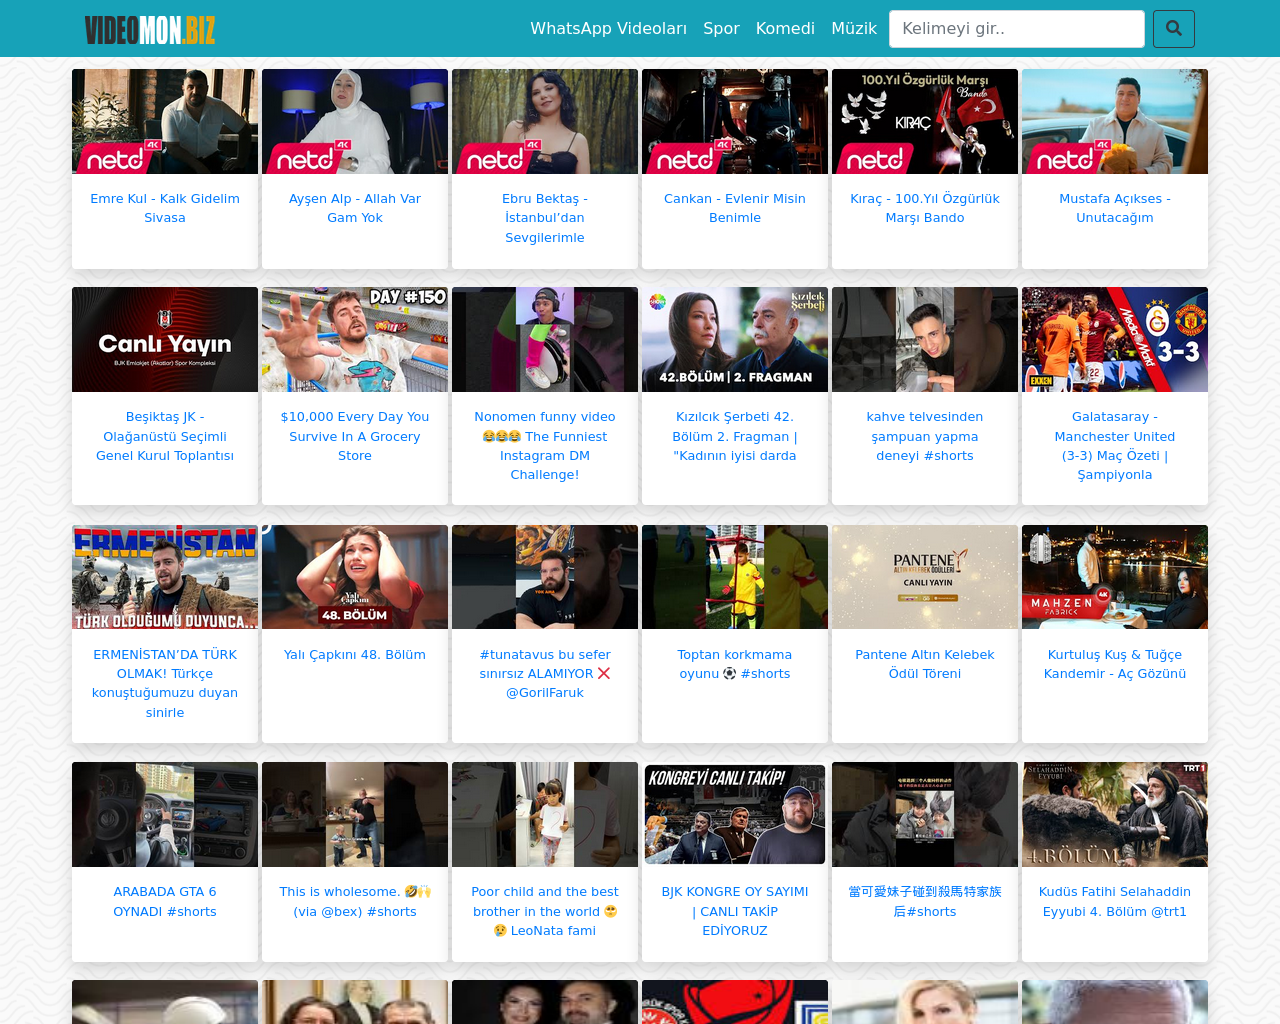Open 'Mustafa Açıkses - Unutacağım' link
This screenshot has width=1280, height=1024.
[1115, 208]
